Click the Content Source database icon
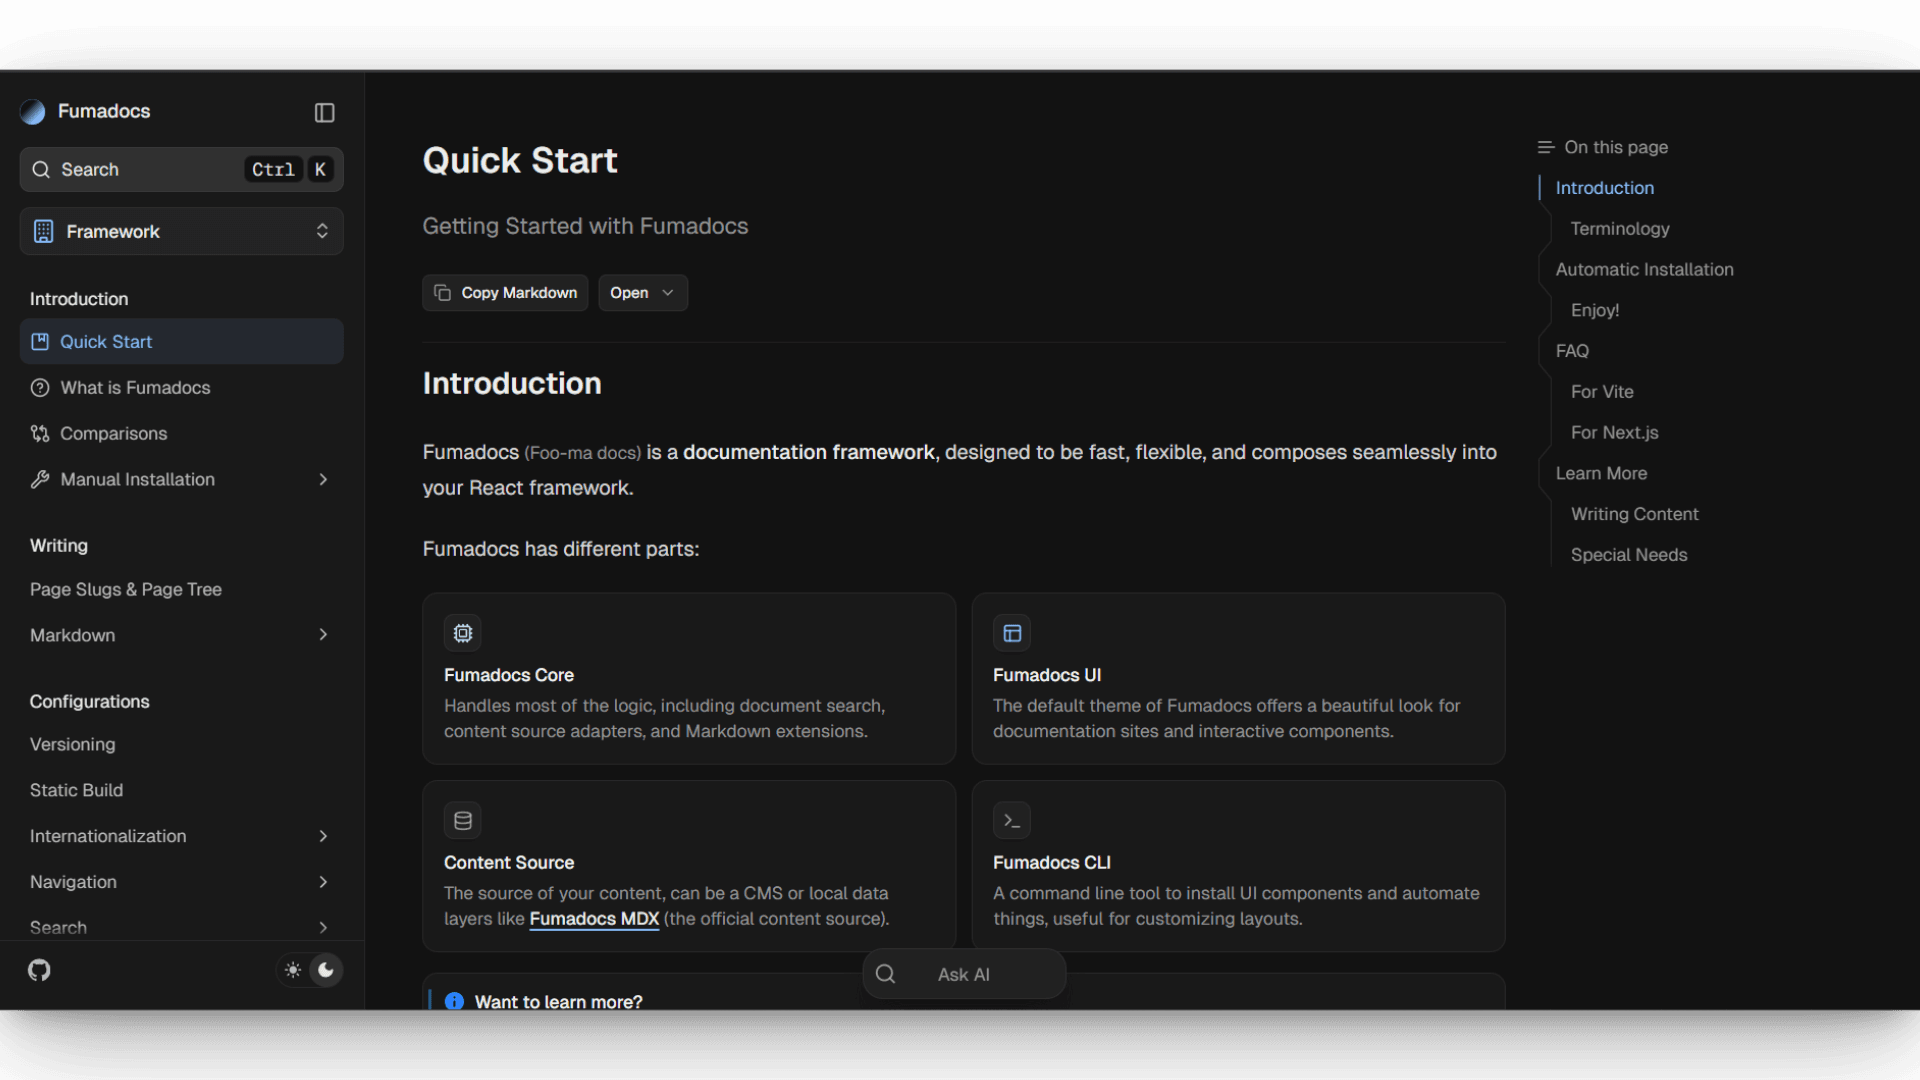The image size is (1920, 1080). tap(462, 821)
